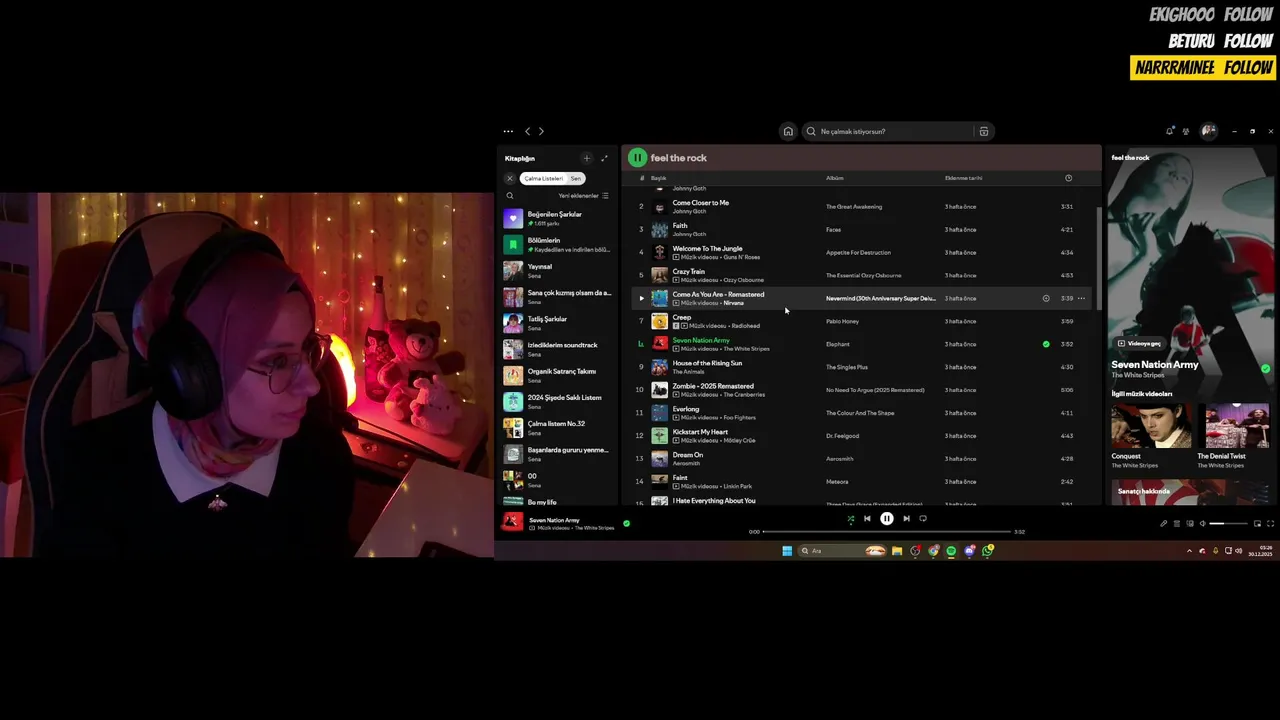Pause the feel the rock playlist header

637,158
